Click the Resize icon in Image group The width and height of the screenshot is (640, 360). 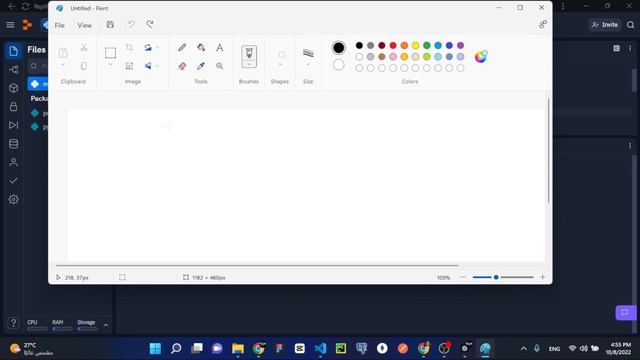[129, 66]
